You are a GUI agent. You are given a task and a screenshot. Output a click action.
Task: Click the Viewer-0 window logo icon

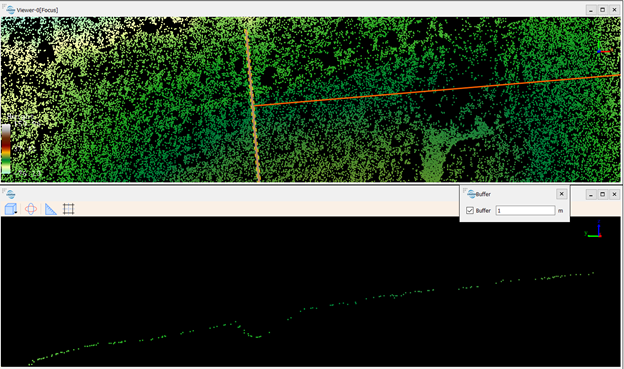click(x=11, y=10)
